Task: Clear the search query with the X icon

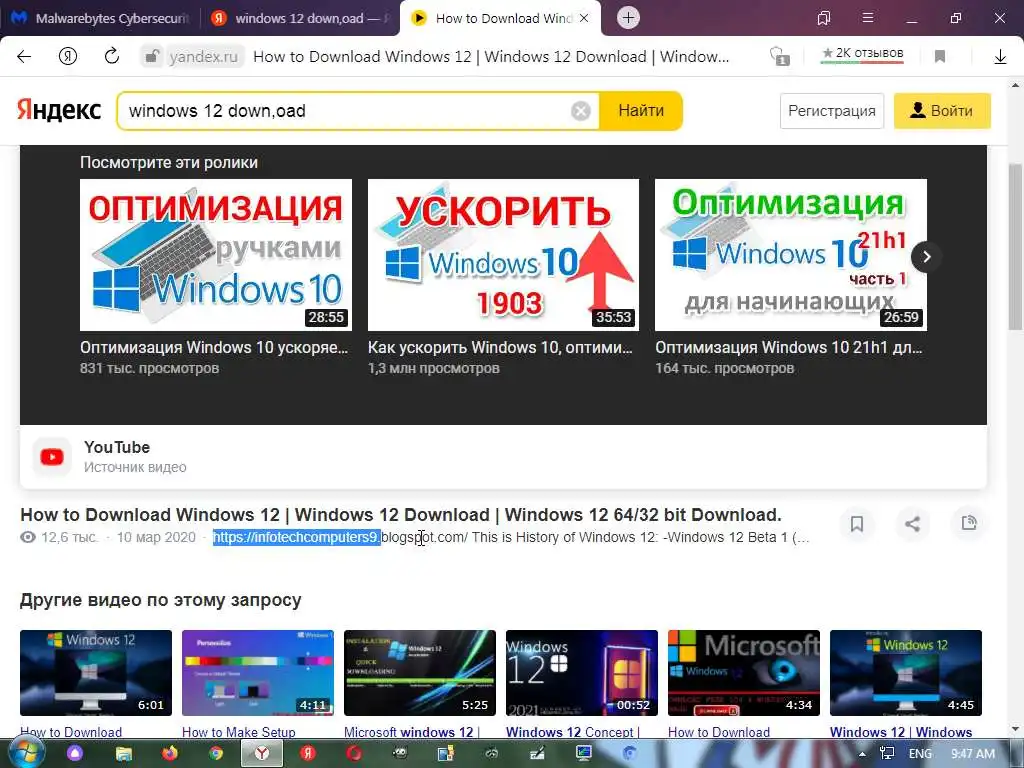Action: tap(581, 111)
